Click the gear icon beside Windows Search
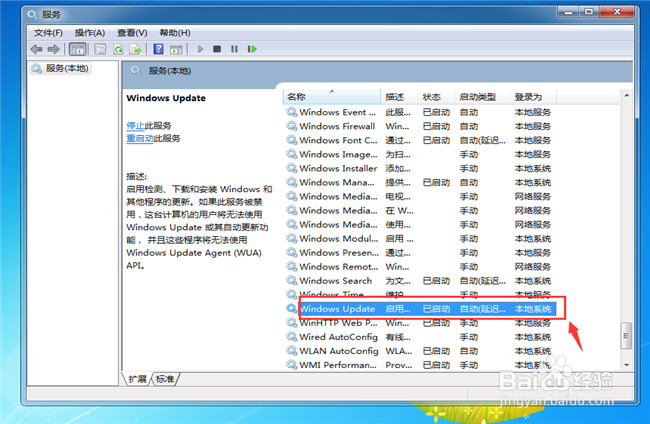The height and width of the screenshot is (424, 650). pos(292,281)
